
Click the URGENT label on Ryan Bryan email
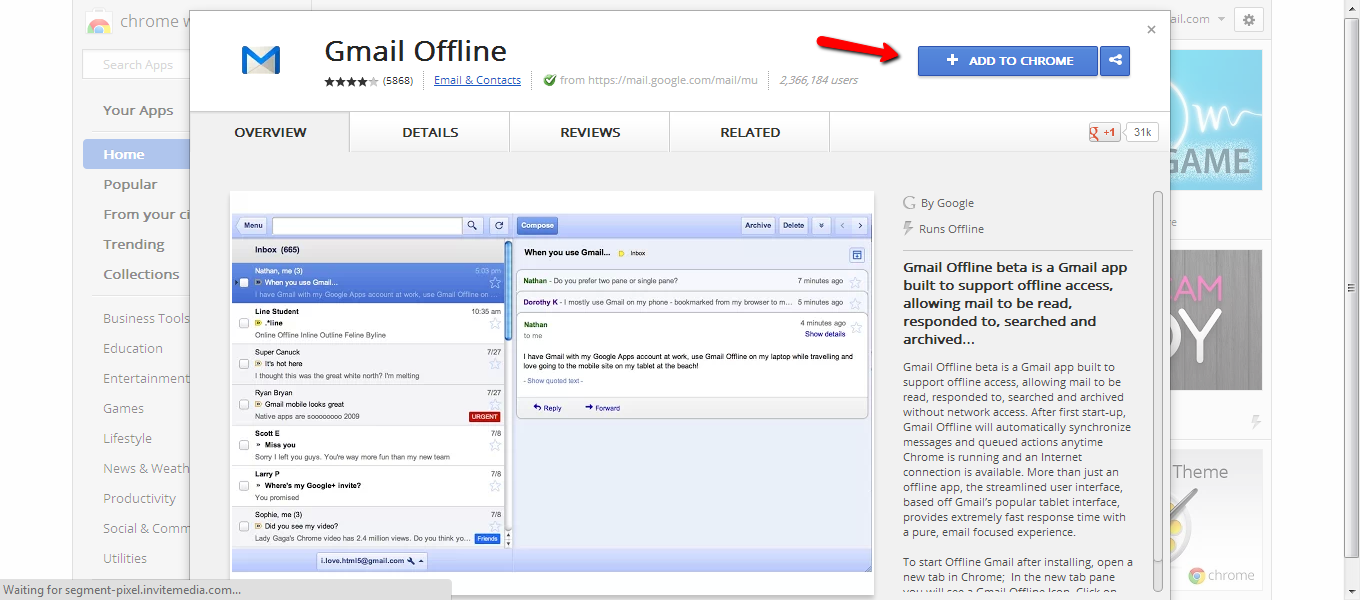485,416
